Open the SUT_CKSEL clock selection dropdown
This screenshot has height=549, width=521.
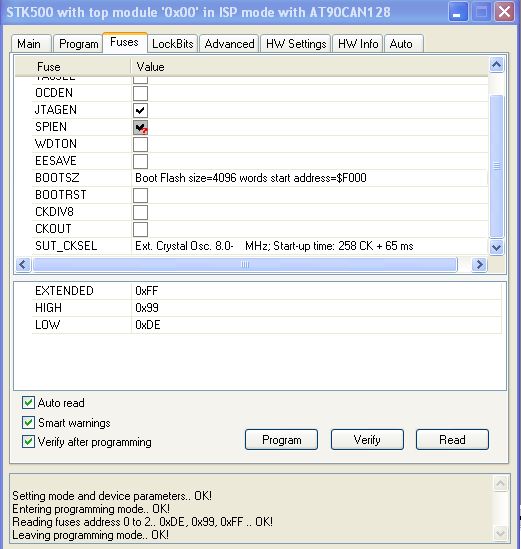[310, 246]
